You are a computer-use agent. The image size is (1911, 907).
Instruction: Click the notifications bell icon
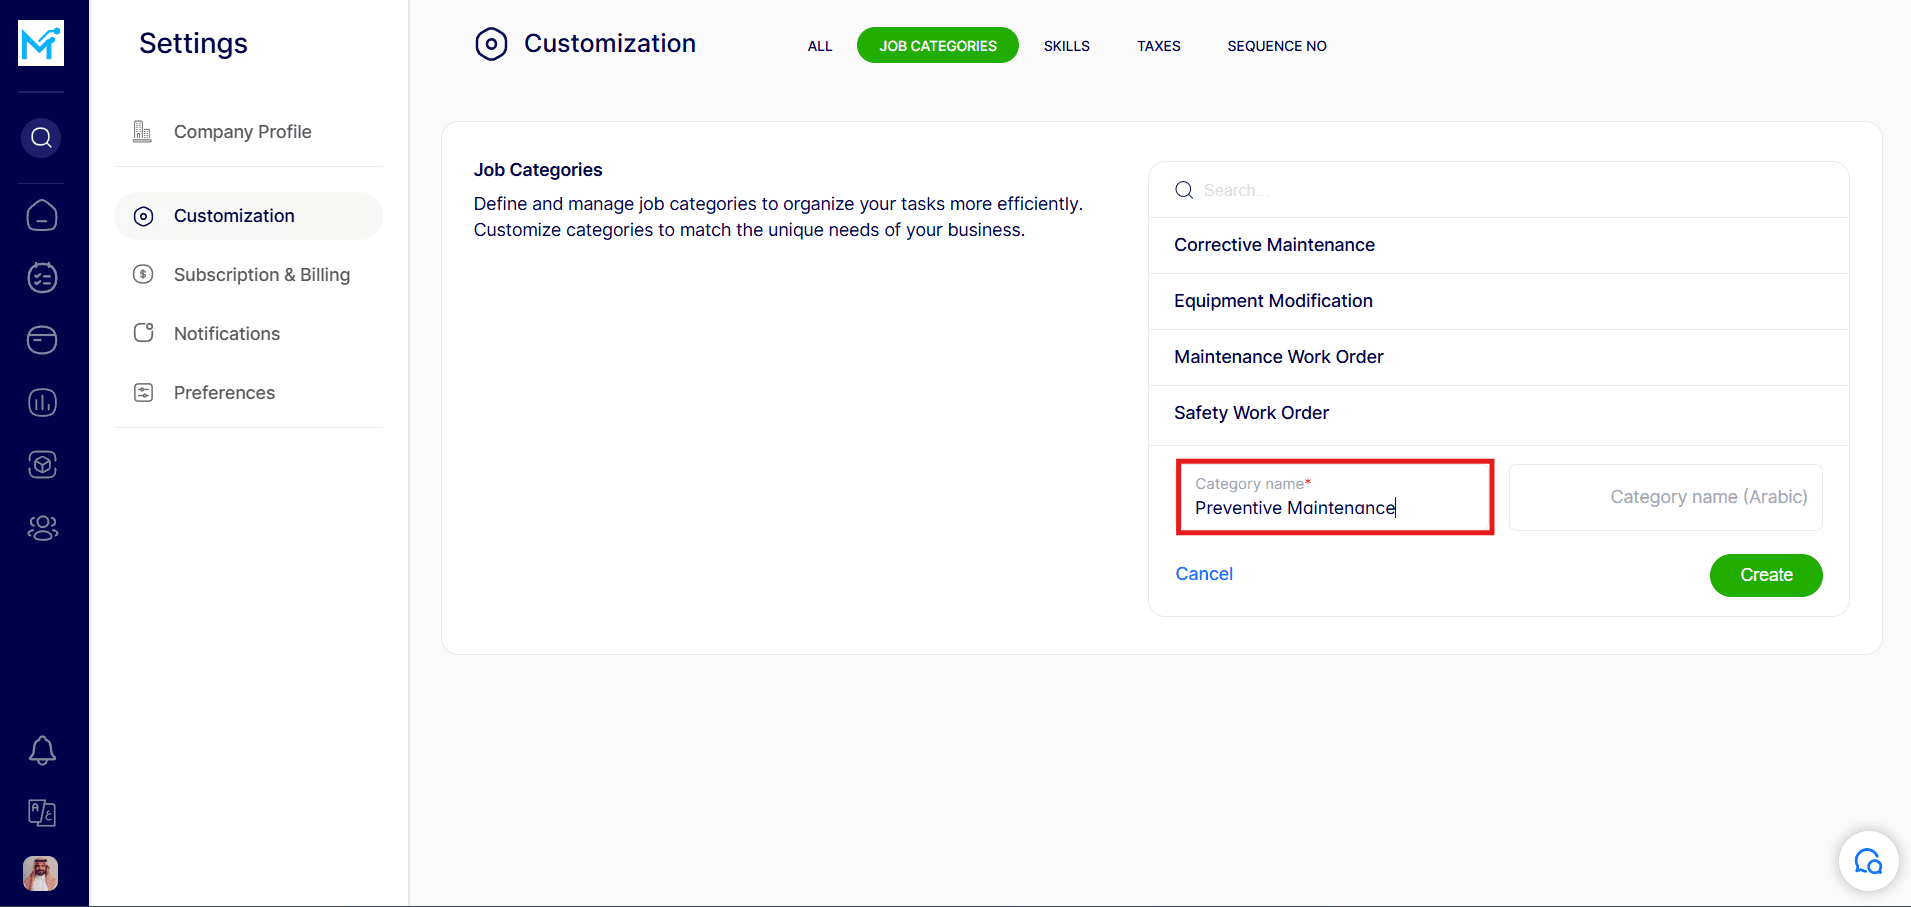(42, 750)
